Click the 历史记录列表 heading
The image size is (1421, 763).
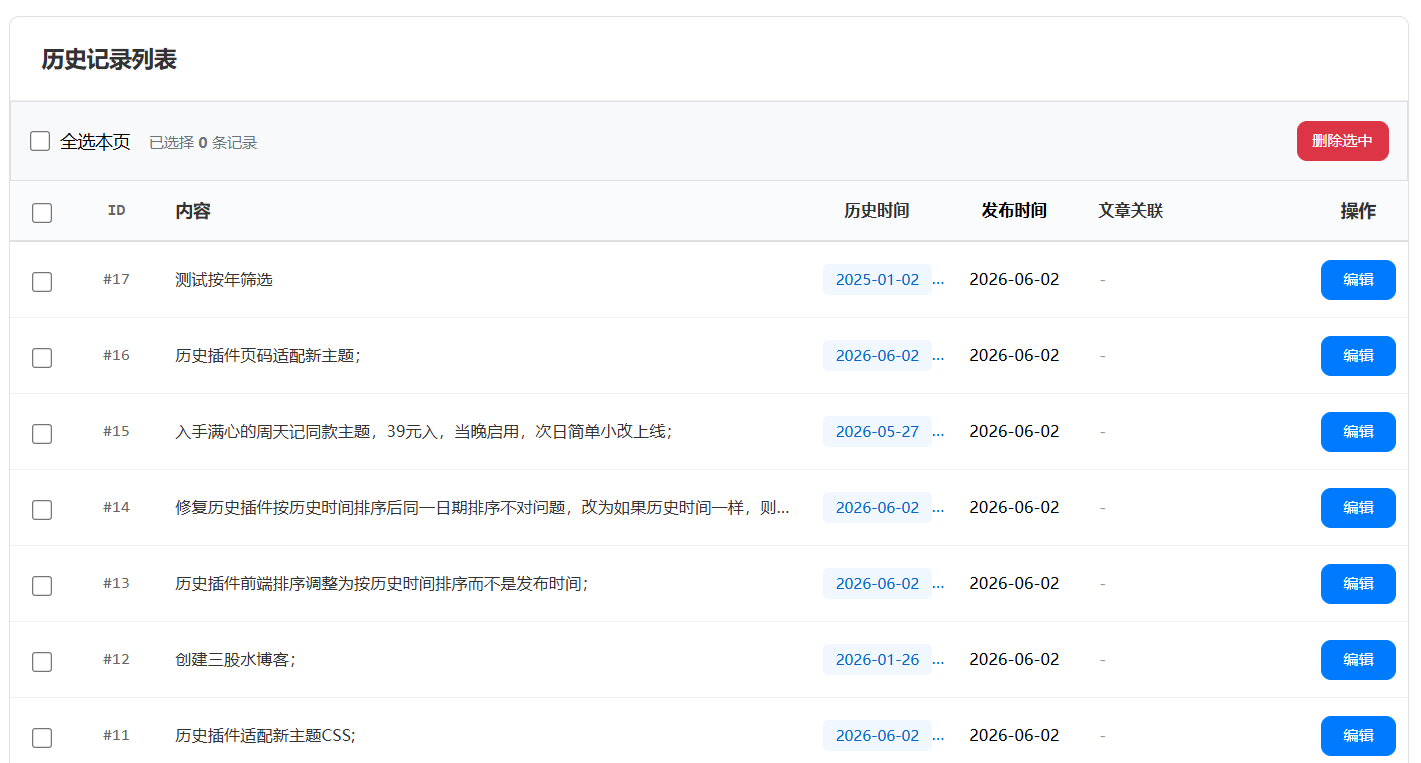point(109,59)
